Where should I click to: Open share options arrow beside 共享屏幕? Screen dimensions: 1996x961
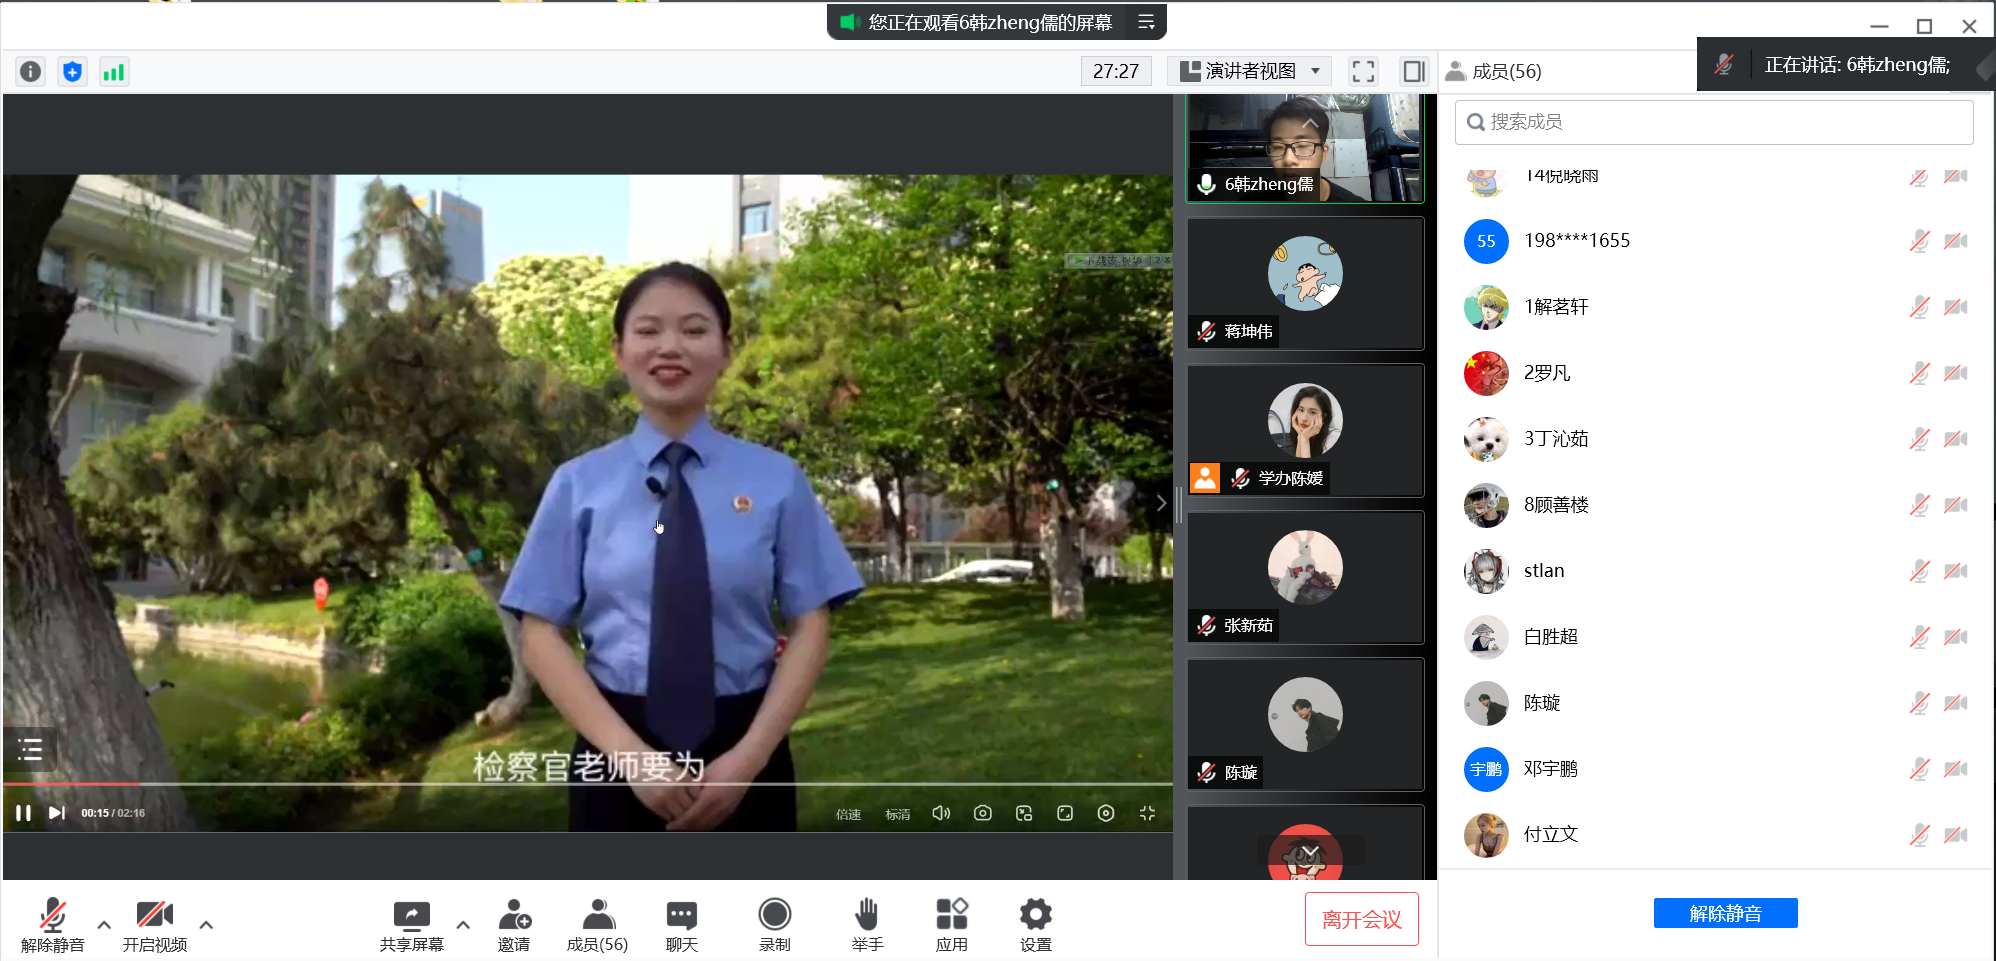point(463,925)
